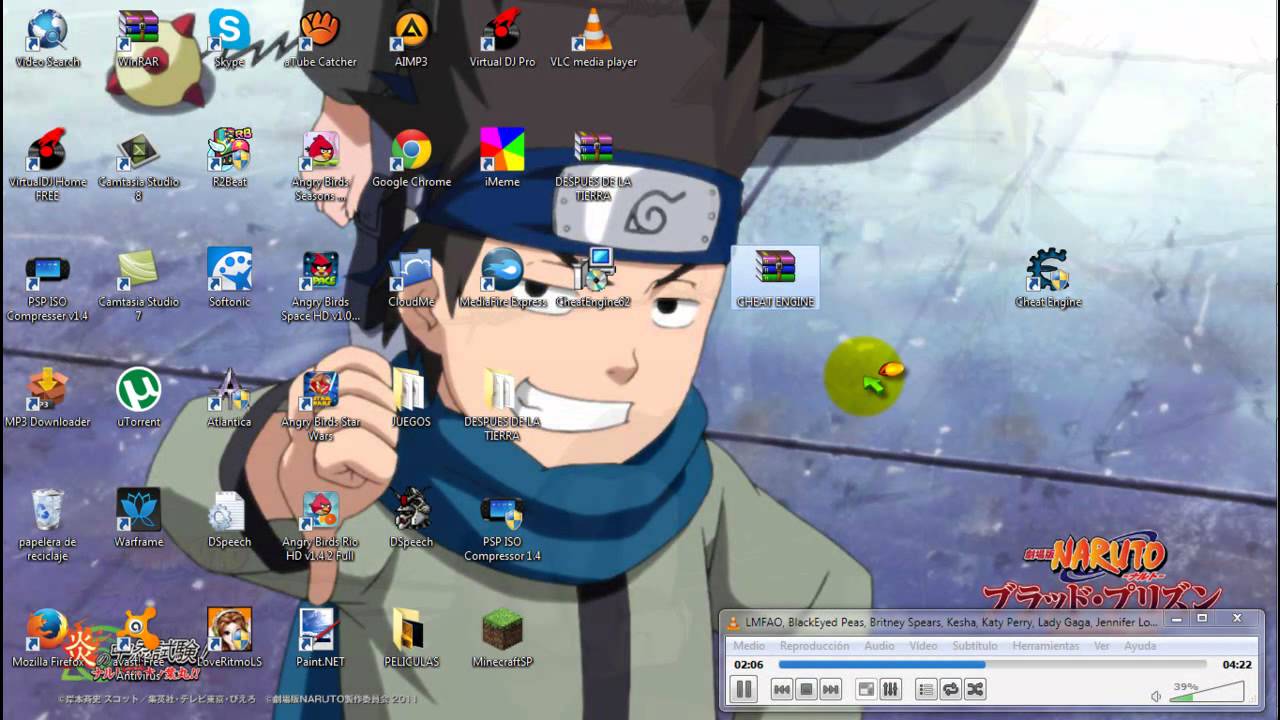Select the MediaFire Express icon
Image resolution: width=1280 pixels, height=720 pixels.
point(502,278)
